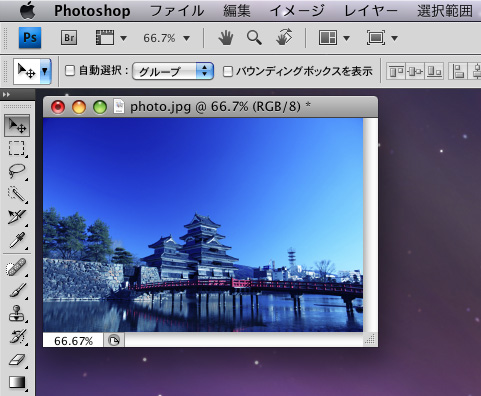Select the Brush tool
The height and width of the screenshot is (396, 481).
17,290
